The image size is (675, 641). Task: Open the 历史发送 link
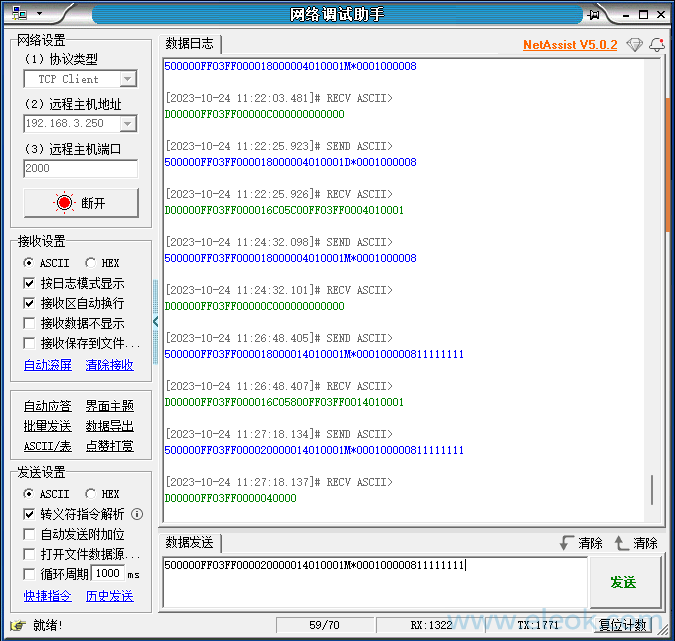click(109, 596)
